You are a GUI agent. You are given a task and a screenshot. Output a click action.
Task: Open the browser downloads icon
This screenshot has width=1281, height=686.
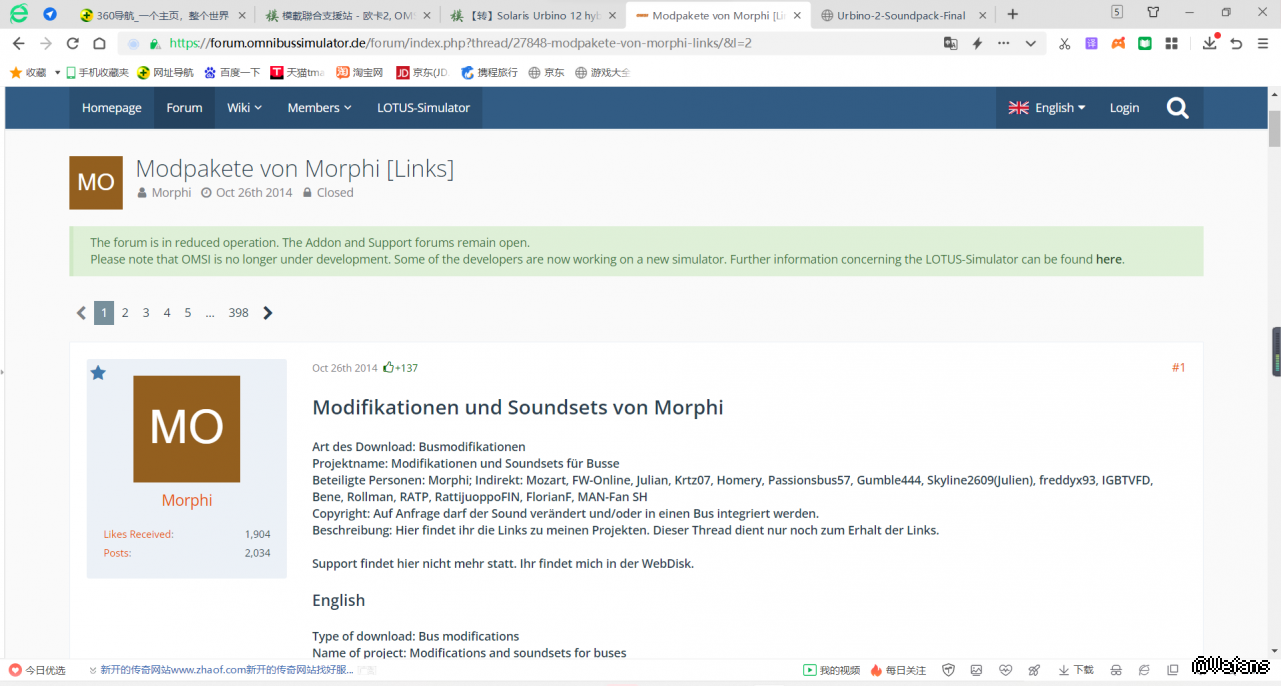pos(1209,43)
